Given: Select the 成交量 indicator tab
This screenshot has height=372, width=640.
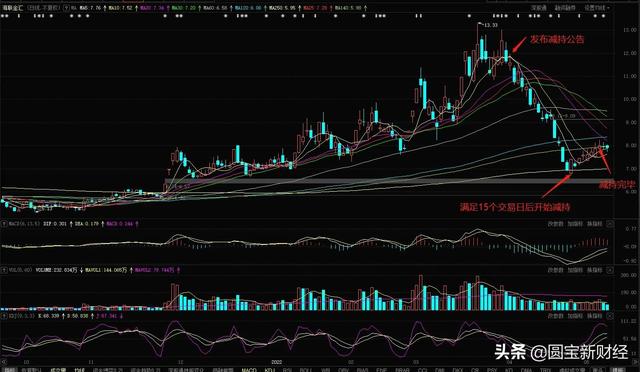Looking at the screenshot, I should click(58, 370).
